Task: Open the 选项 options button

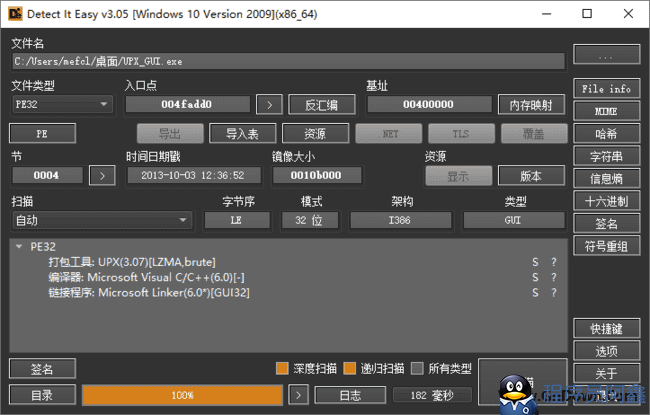Action: (606, 351)
